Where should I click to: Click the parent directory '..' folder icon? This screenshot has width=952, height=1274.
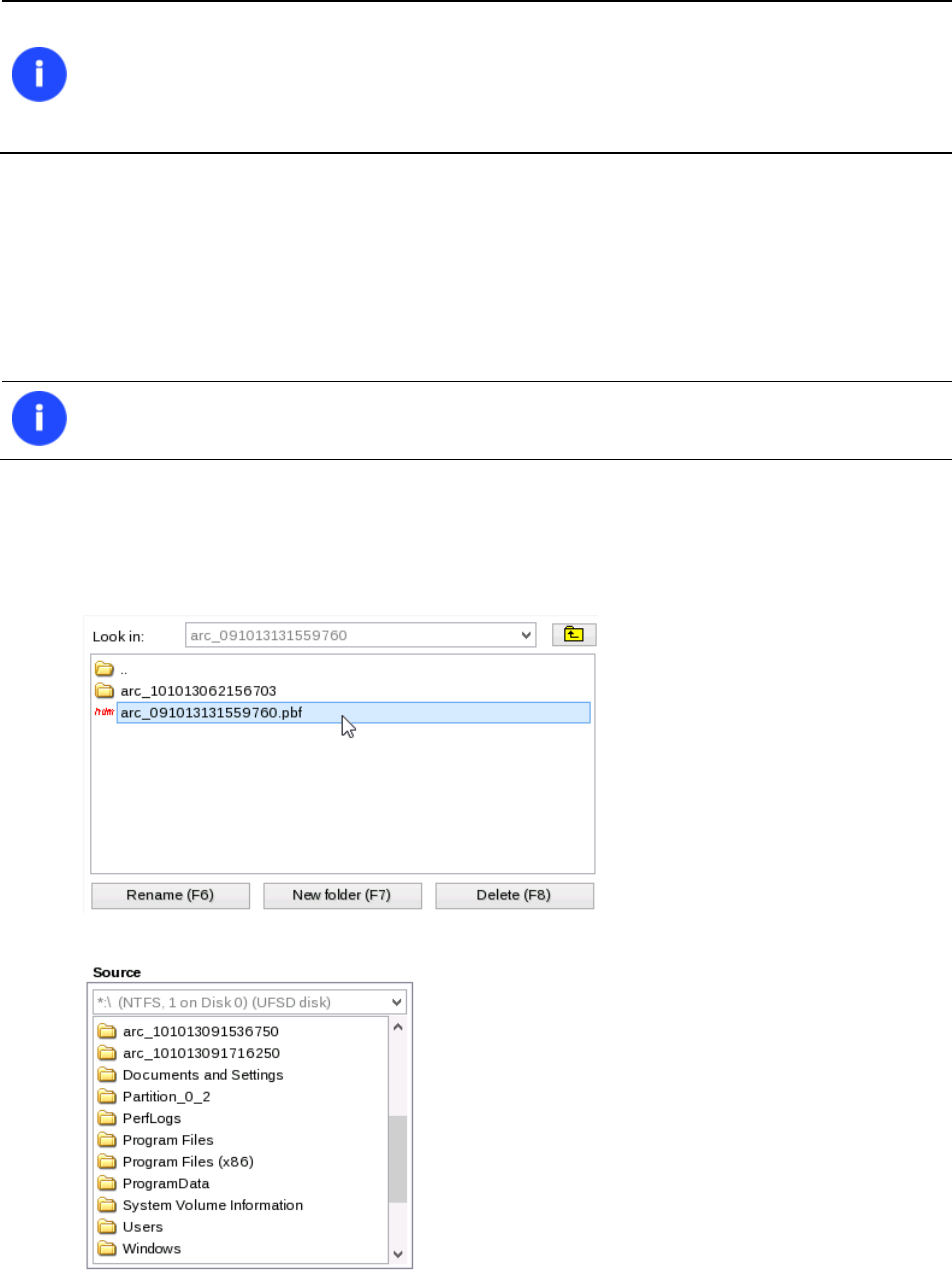click(x=104, y=669)
